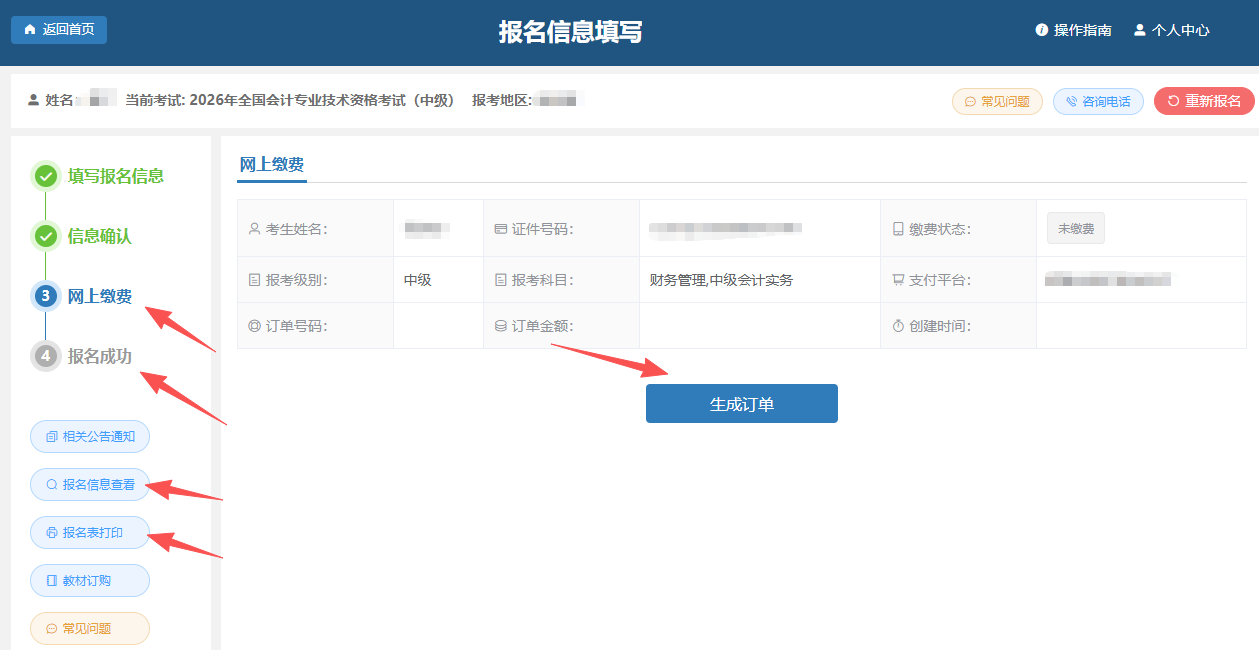Click the form icon beside 报考科目
This screenshot has width=1259, height=650.
coord(500,280)
